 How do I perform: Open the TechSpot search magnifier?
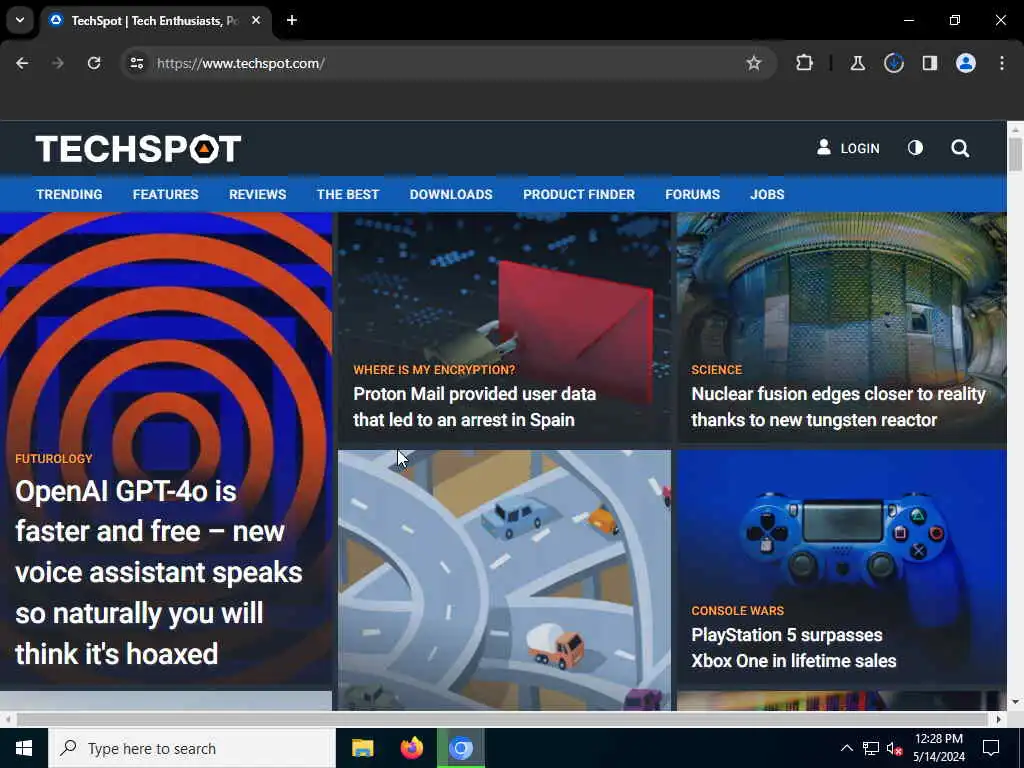(960, 148)
